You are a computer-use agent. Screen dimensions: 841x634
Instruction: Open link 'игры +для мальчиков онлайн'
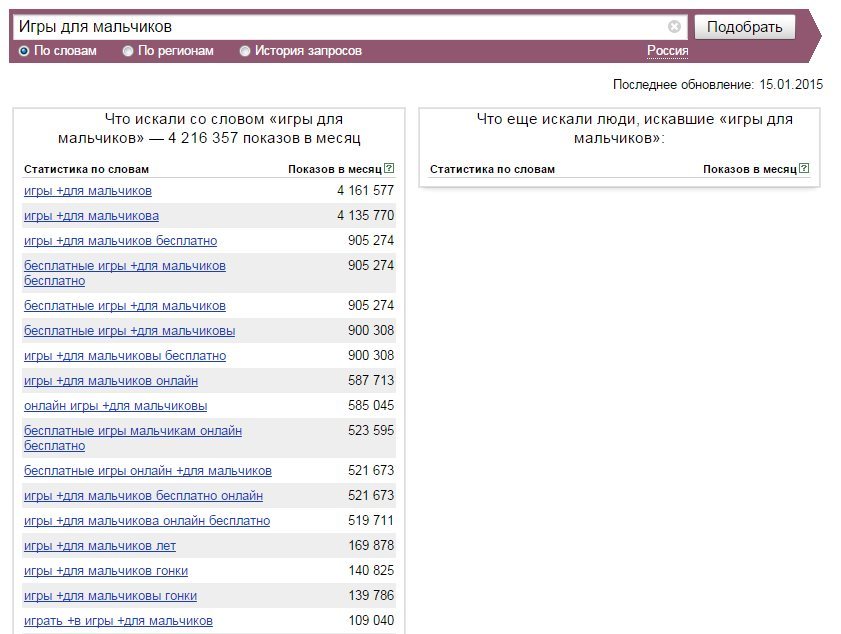point(110,381)
